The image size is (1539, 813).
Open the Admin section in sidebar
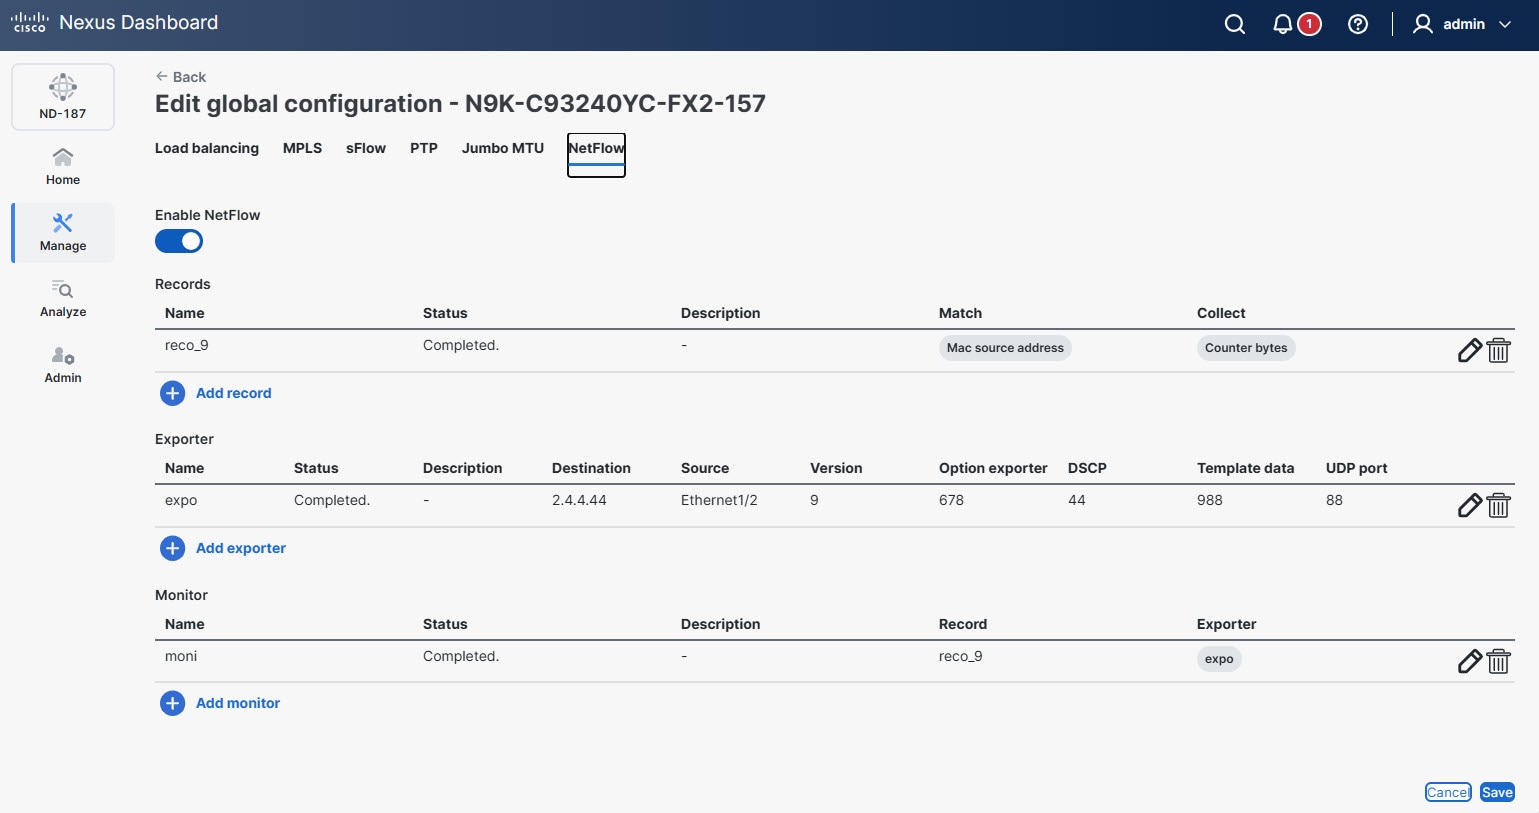tap(62, 364)
